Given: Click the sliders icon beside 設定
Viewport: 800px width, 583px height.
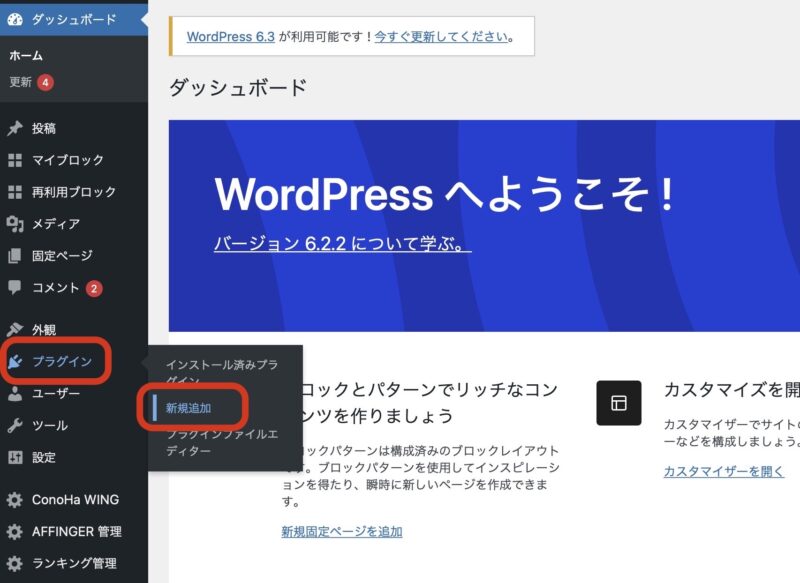Looking at the screenshot, I should 15,457.
